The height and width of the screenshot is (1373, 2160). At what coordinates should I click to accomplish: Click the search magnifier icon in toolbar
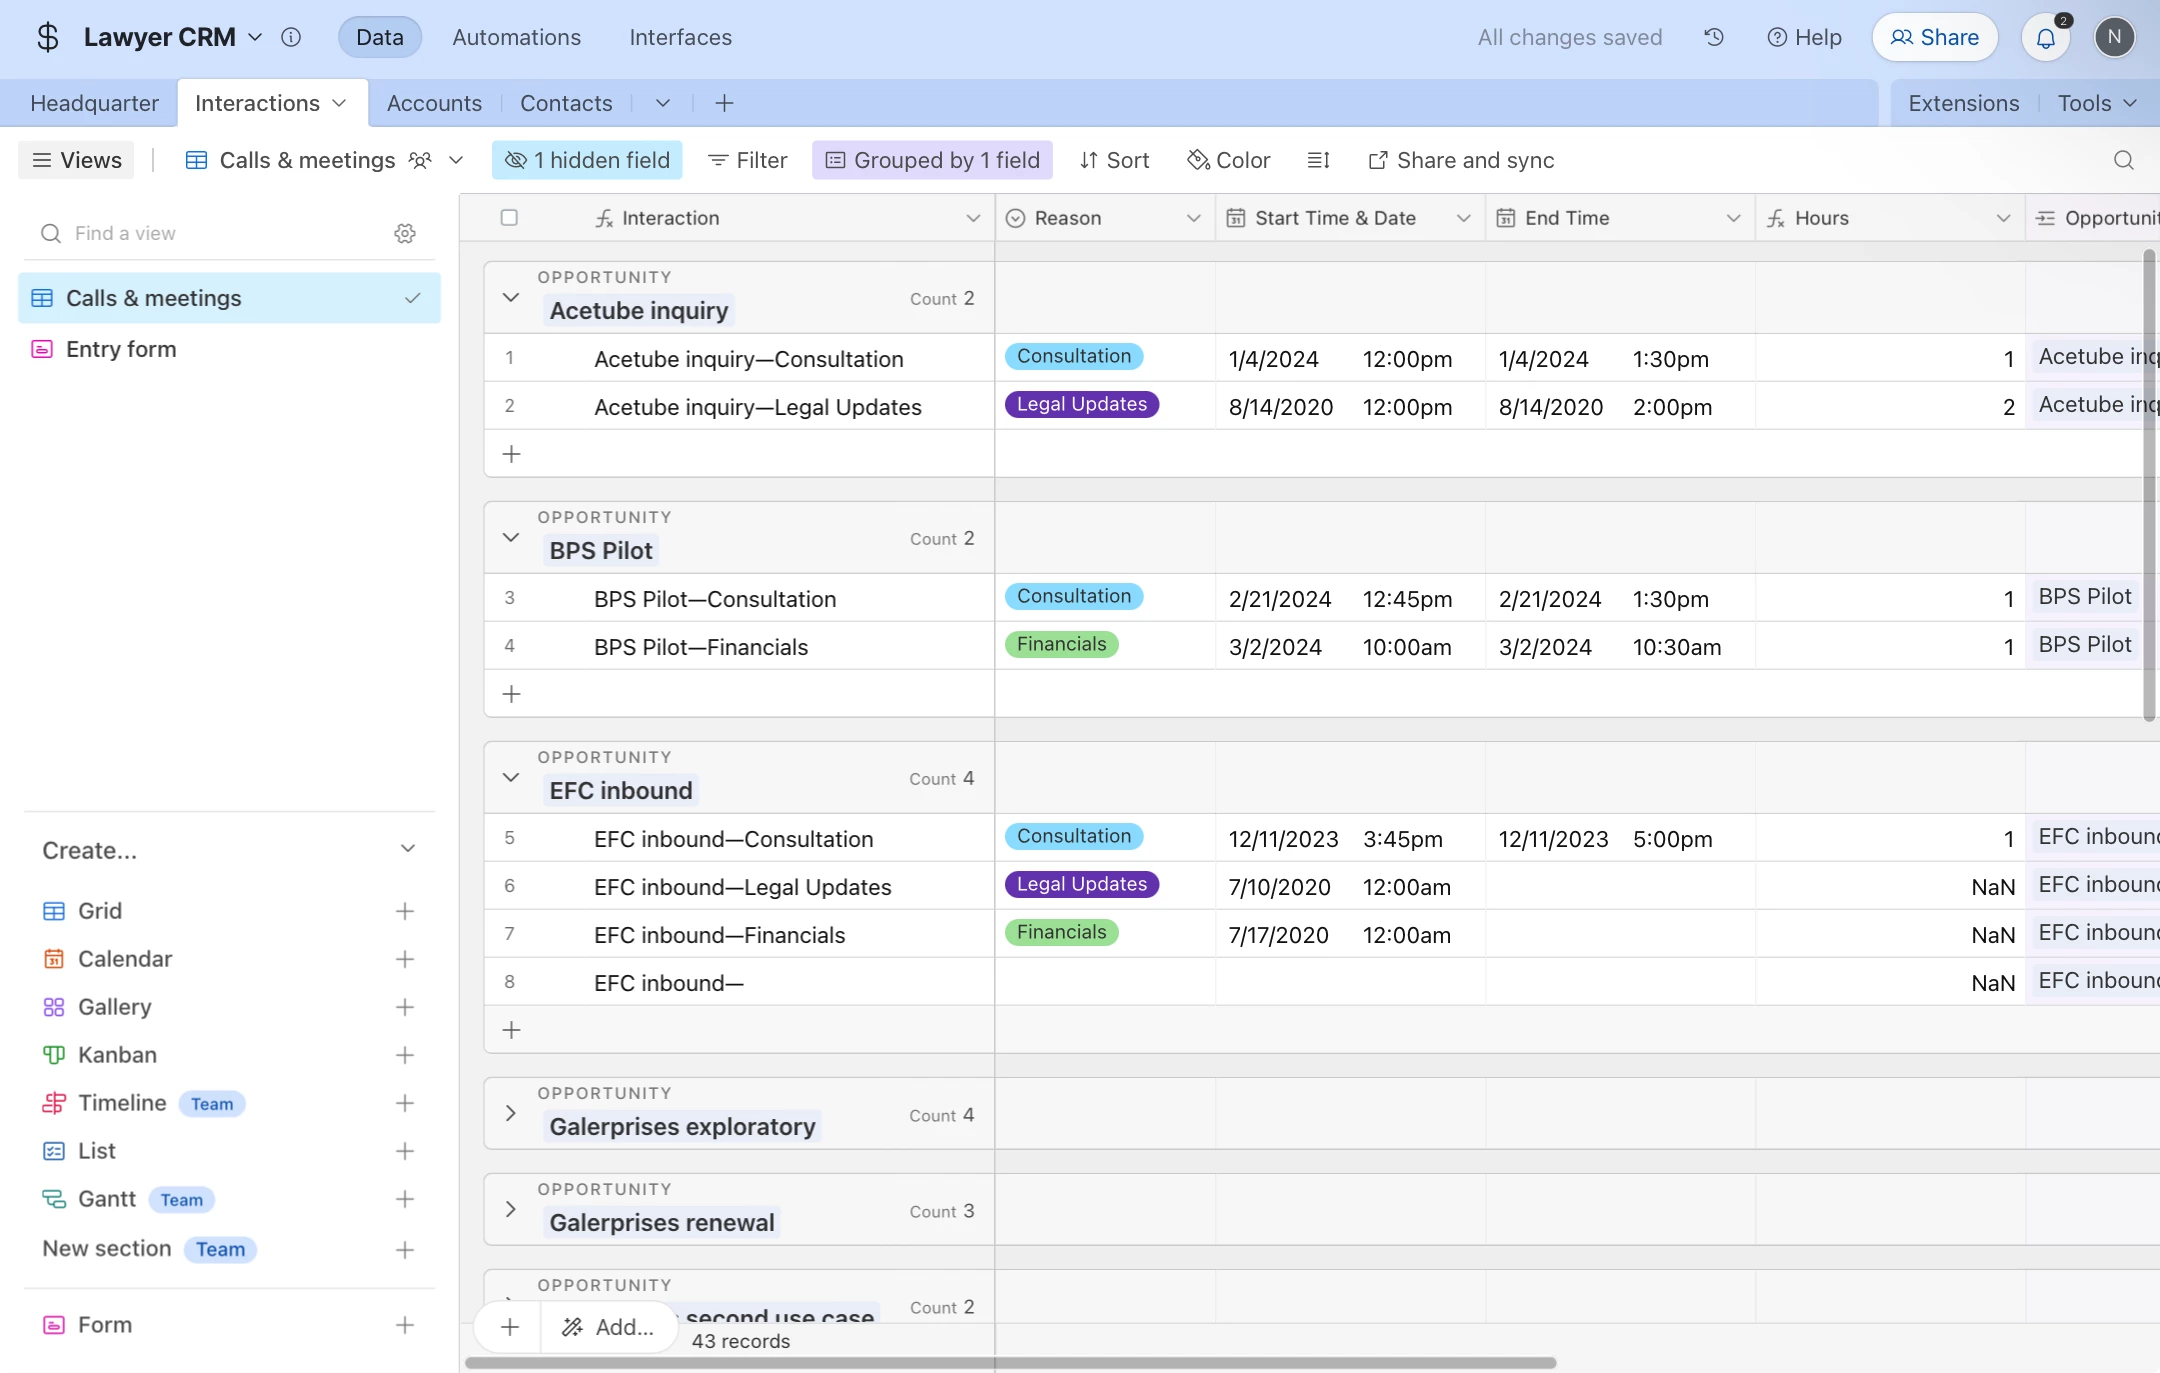(x=2123, y=160)
